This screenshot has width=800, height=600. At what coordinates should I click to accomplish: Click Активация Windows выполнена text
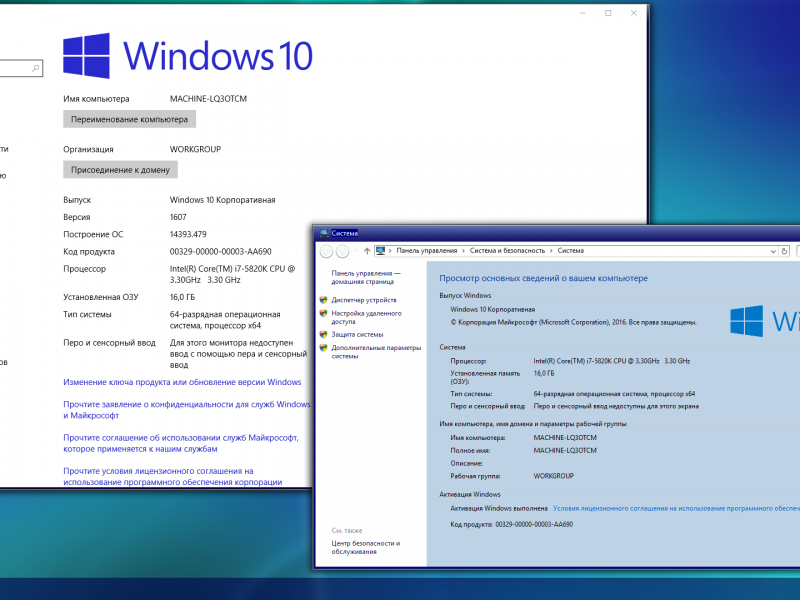point(499,508)
